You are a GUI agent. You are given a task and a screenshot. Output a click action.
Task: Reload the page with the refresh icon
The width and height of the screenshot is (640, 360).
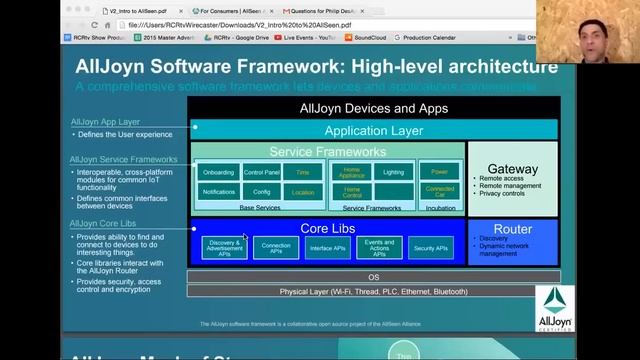tap(95, 25)
